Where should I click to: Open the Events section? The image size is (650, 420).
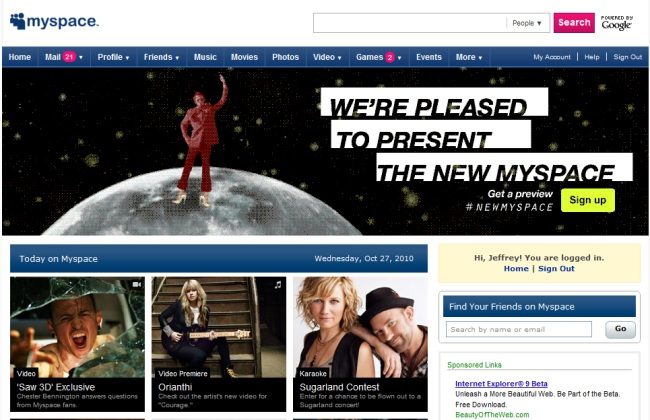pyautogui.click(x=429, y=57)
